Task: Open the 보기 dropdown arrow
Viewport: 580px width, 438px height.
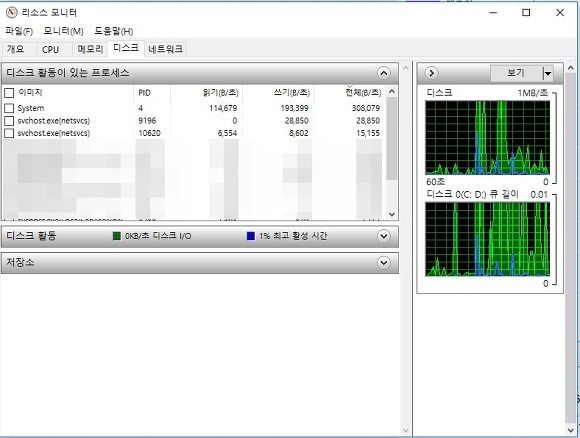Action: 548,73
